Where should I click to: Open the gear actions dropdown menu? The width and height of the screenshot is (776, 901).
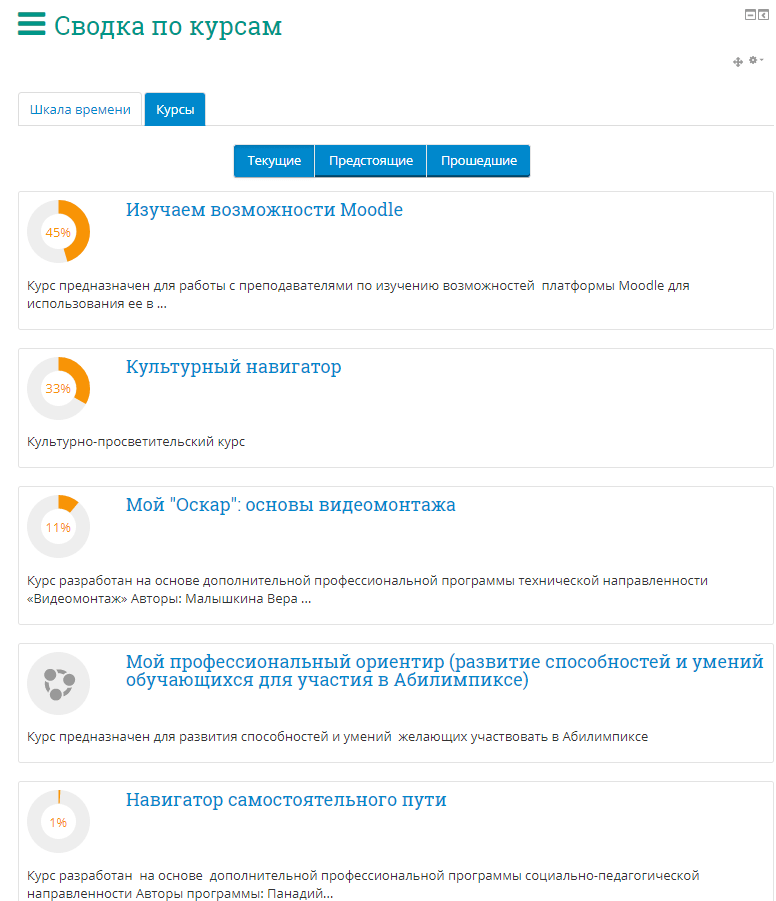756,61
